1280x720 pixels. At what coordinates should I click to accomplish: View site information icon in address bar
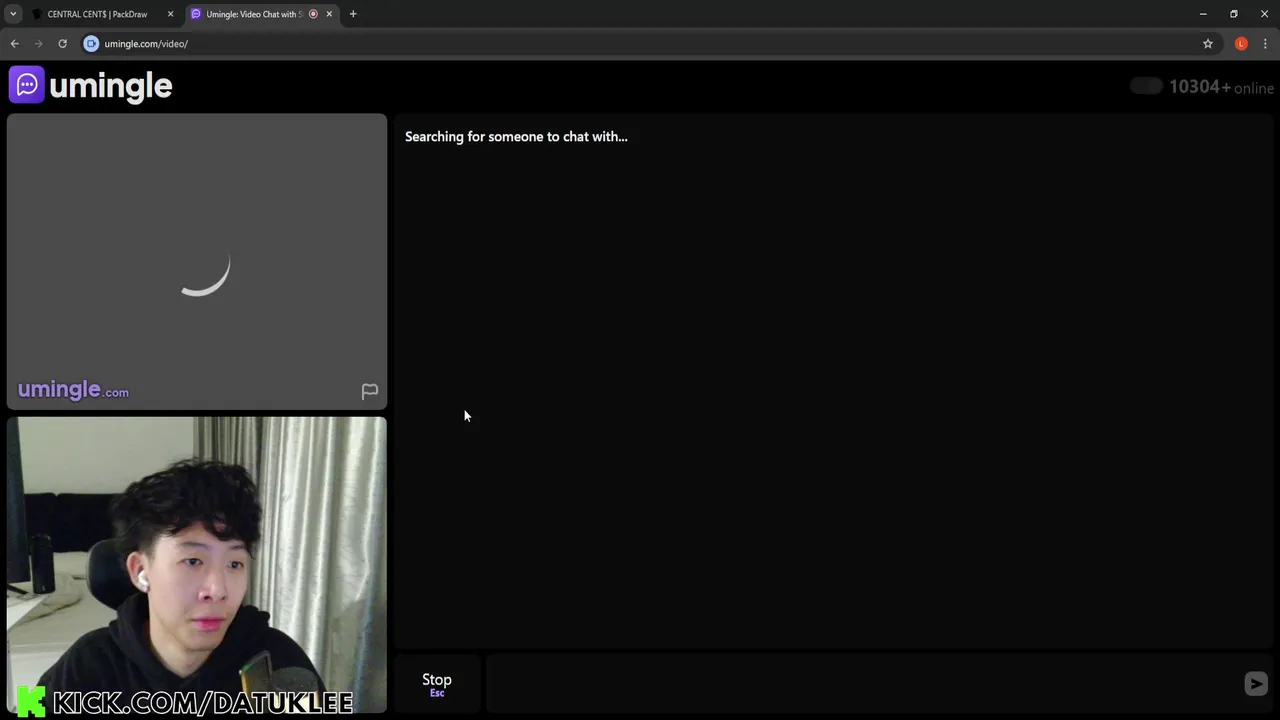[91, 44]
